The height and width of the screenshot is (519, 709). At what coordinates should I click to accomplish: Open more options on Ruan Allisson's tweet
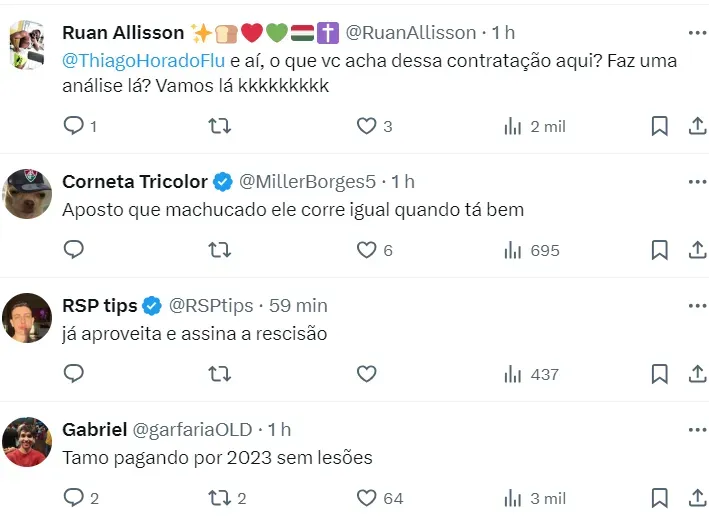[x=696, y=33]
